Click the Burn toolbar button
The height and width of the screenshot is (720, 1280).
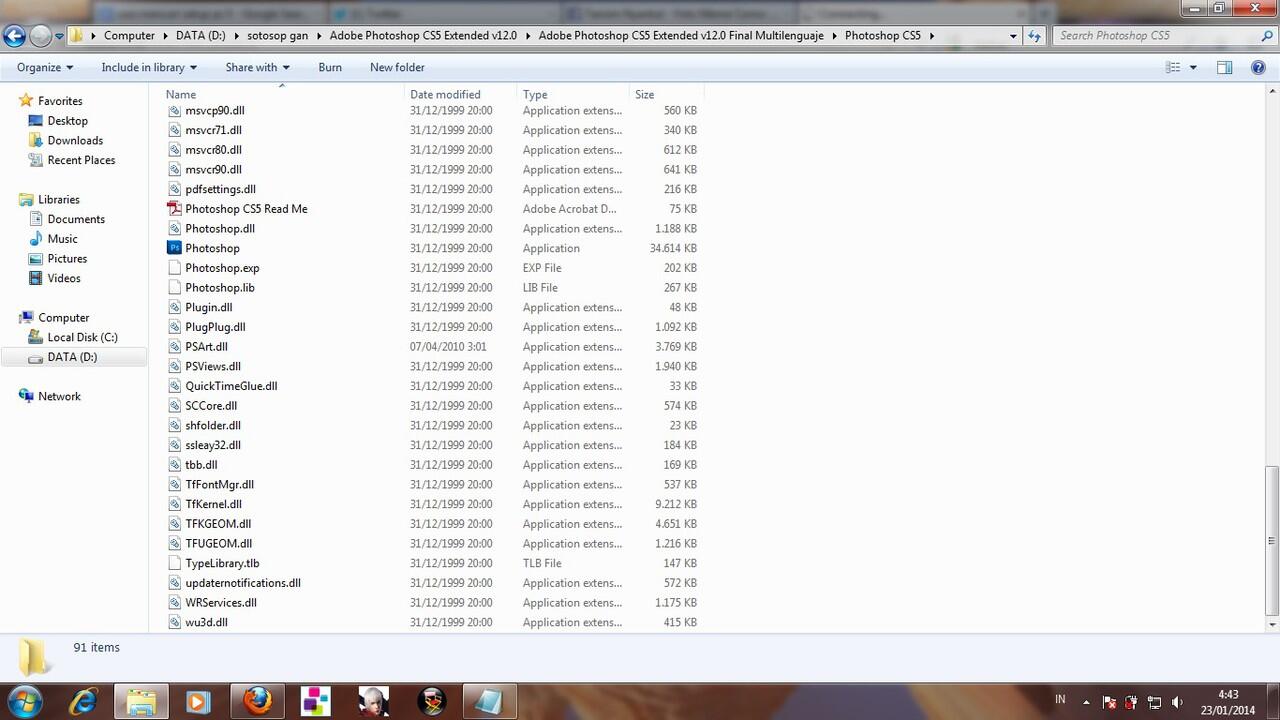click(330, 67)
